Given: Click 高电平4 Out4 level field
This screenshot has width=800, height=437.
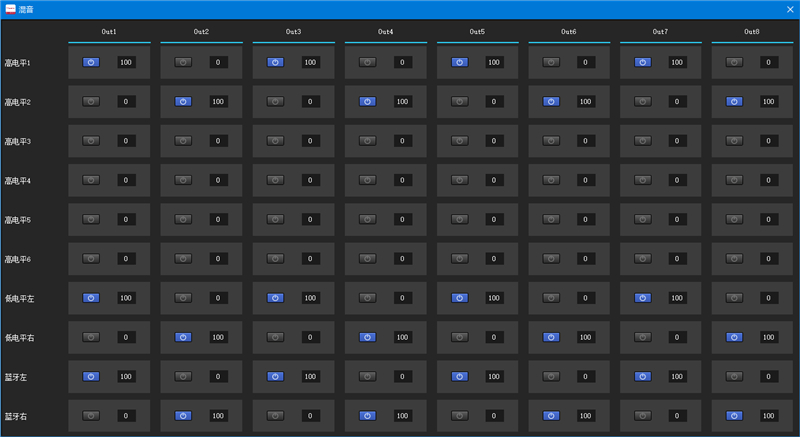Looking at the screenshot, I should tap(403, 180).
